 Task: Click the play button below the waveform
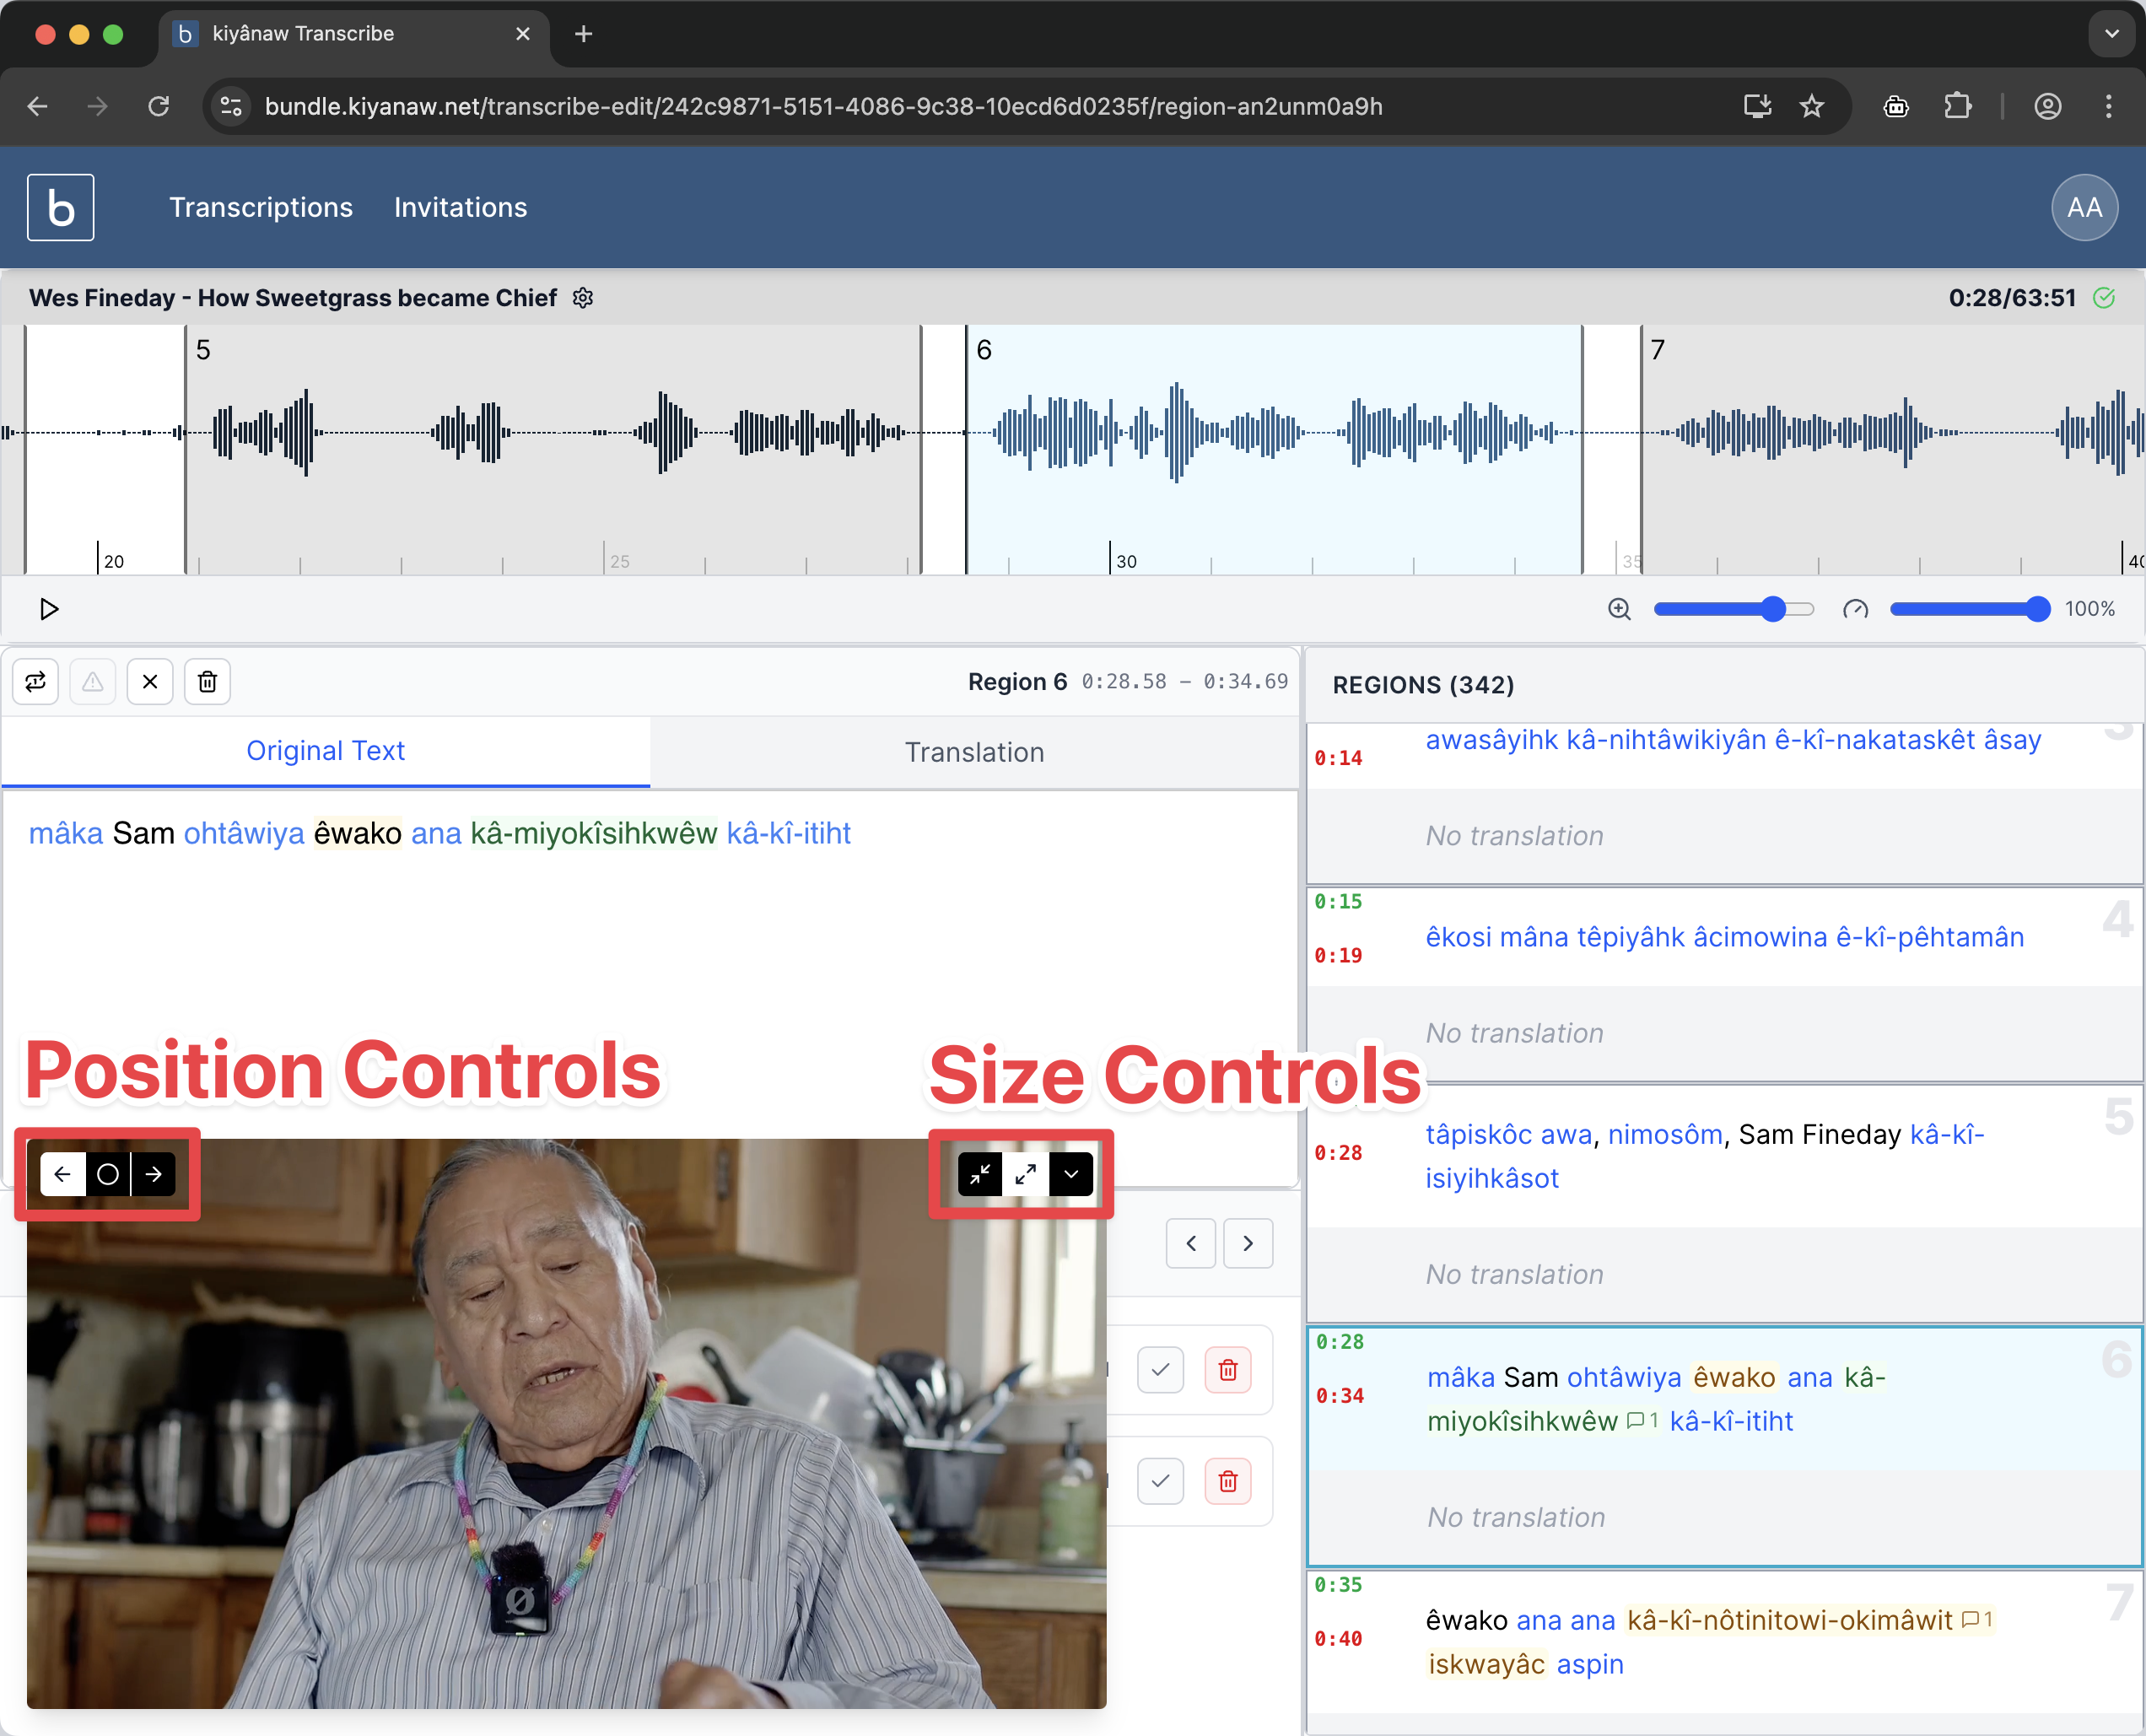48,609
